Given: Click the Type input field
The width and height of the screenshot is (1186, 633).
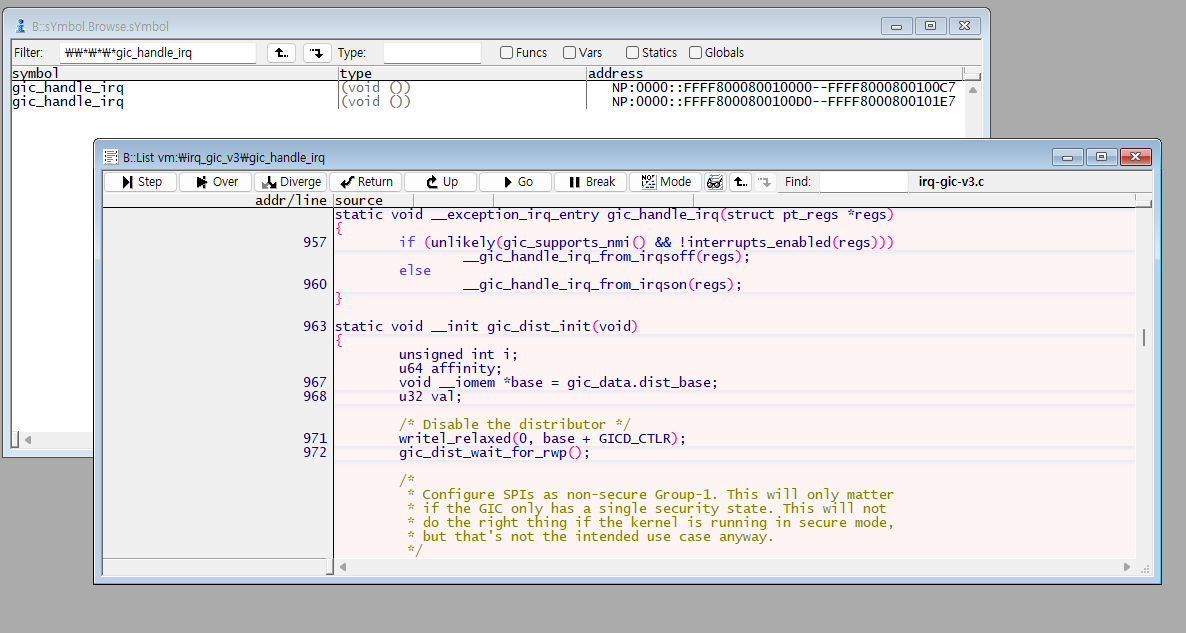Looking at the screenshot, I should (431, 53).
